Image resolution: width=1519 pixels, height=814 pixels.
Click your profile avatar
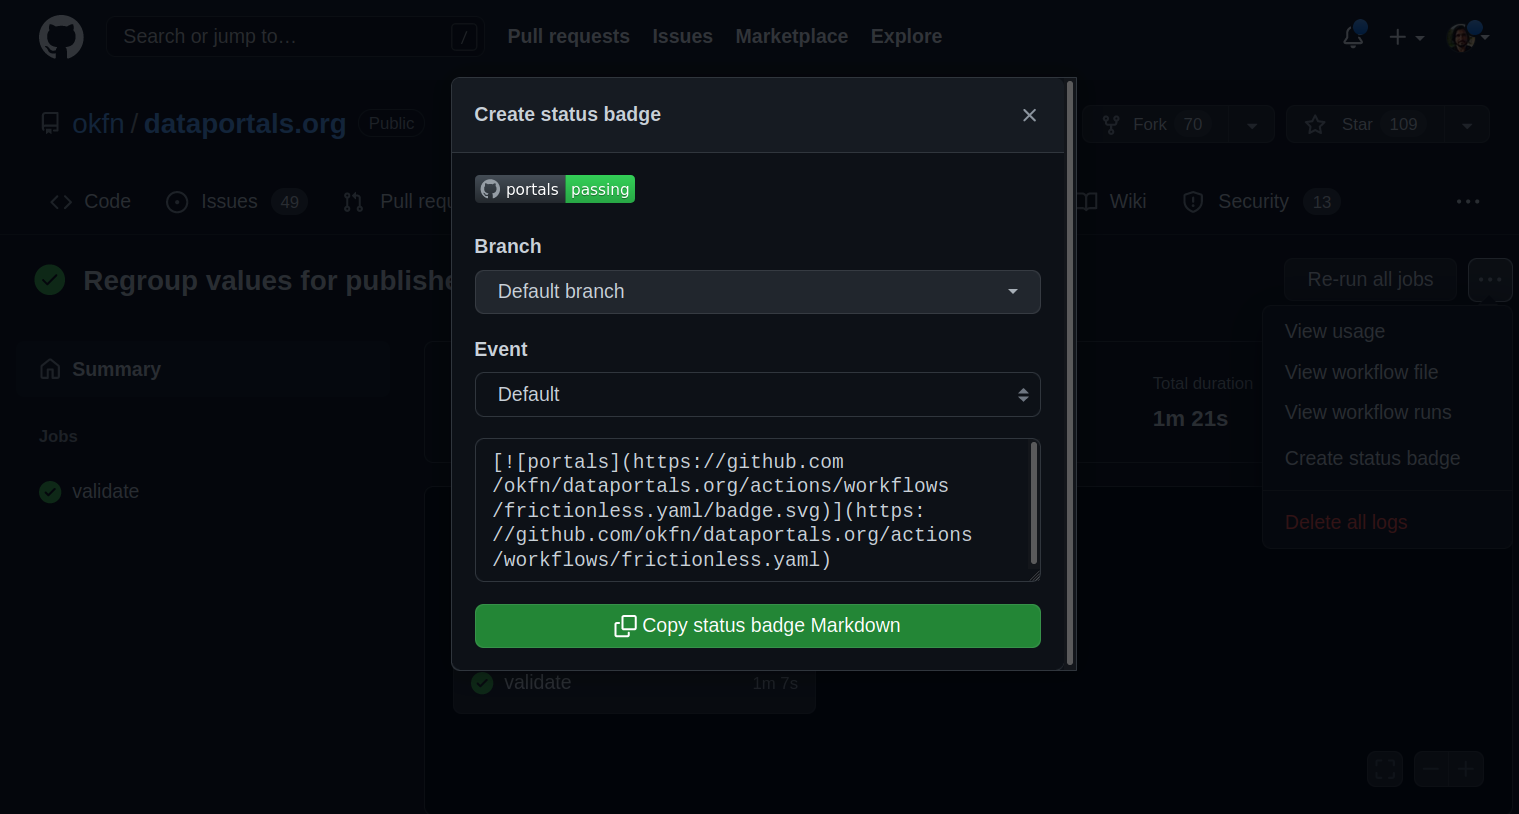[x=1461, y=37]
